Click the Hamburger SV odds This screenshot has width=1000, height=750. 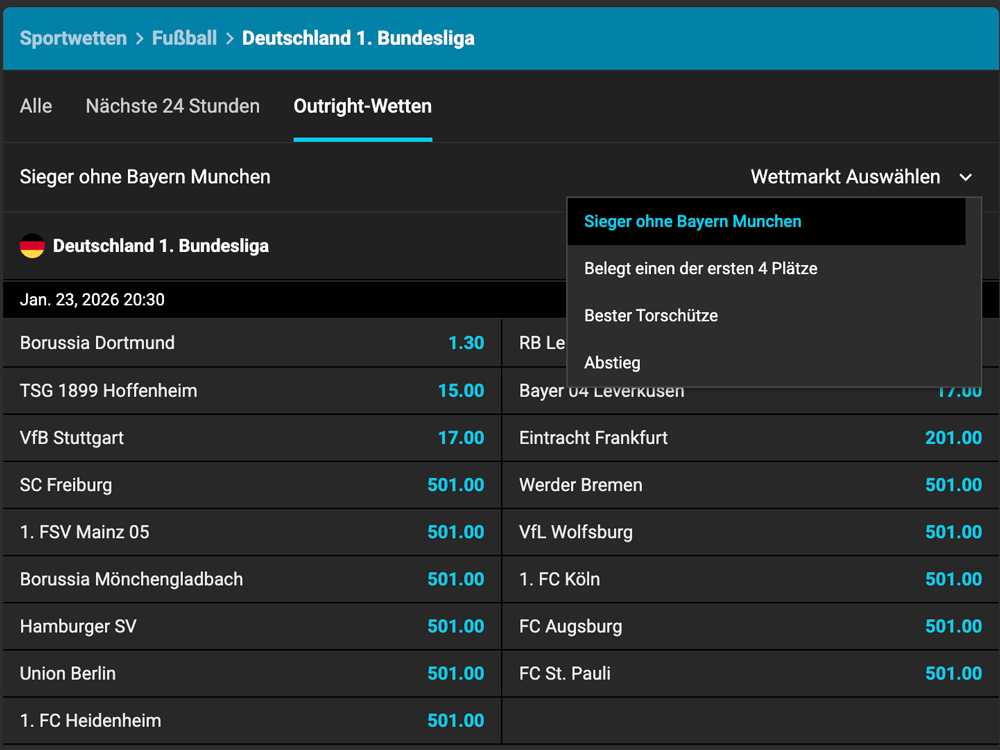pyautogui.click(x=456, y=626)
